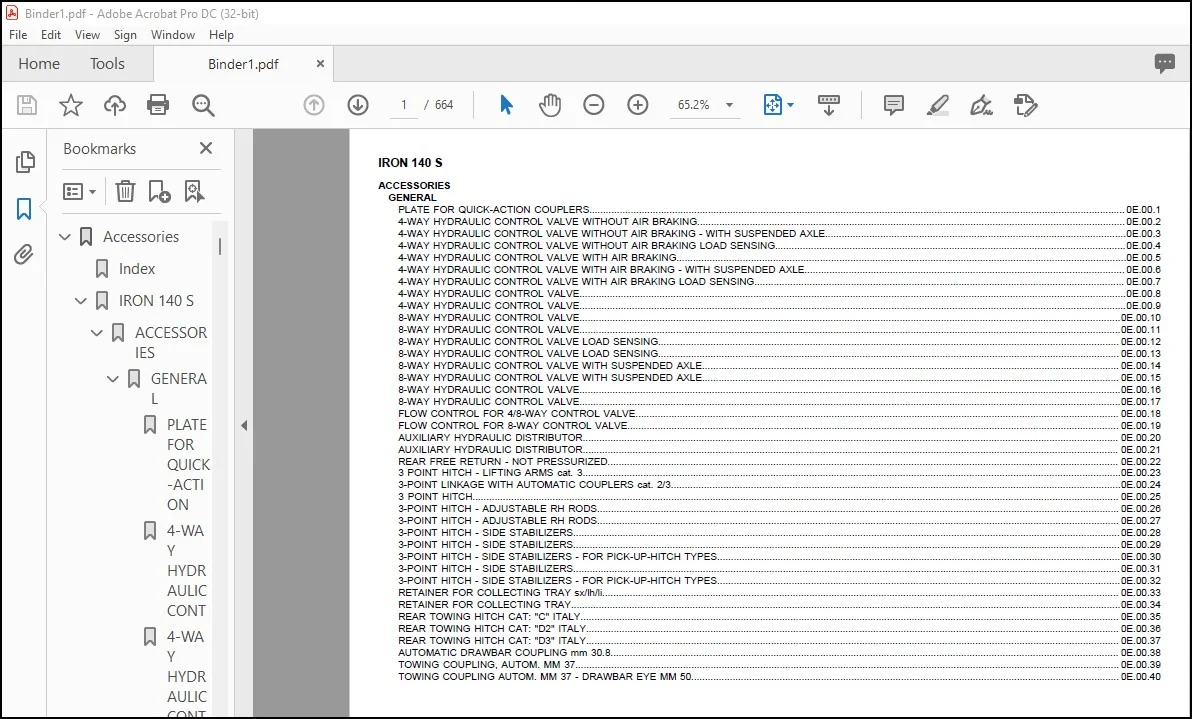This screenshot has width=1192, height=719.
Task: Click the page number input field
Action: [x=404, y=105]
